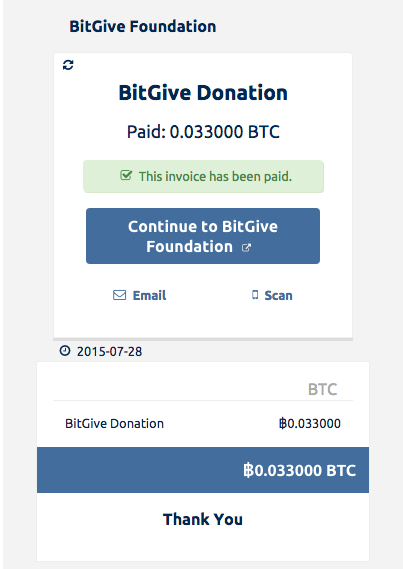Click the 'This invoice has been paid' banner
Screen dimensions: 403x569
click(x=203, y=176)
